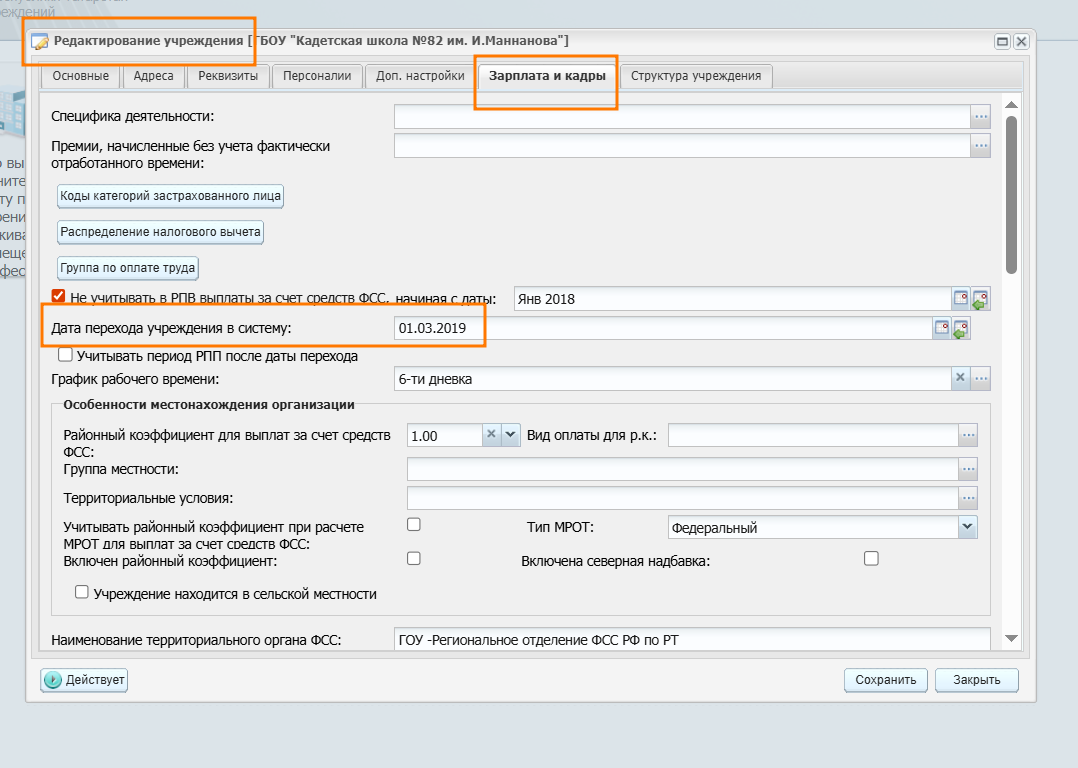The width and height of the screenshot is (1078, 768).
Task: Open lookup for Вид оплаты для р.к.
Action: point(968,435)
